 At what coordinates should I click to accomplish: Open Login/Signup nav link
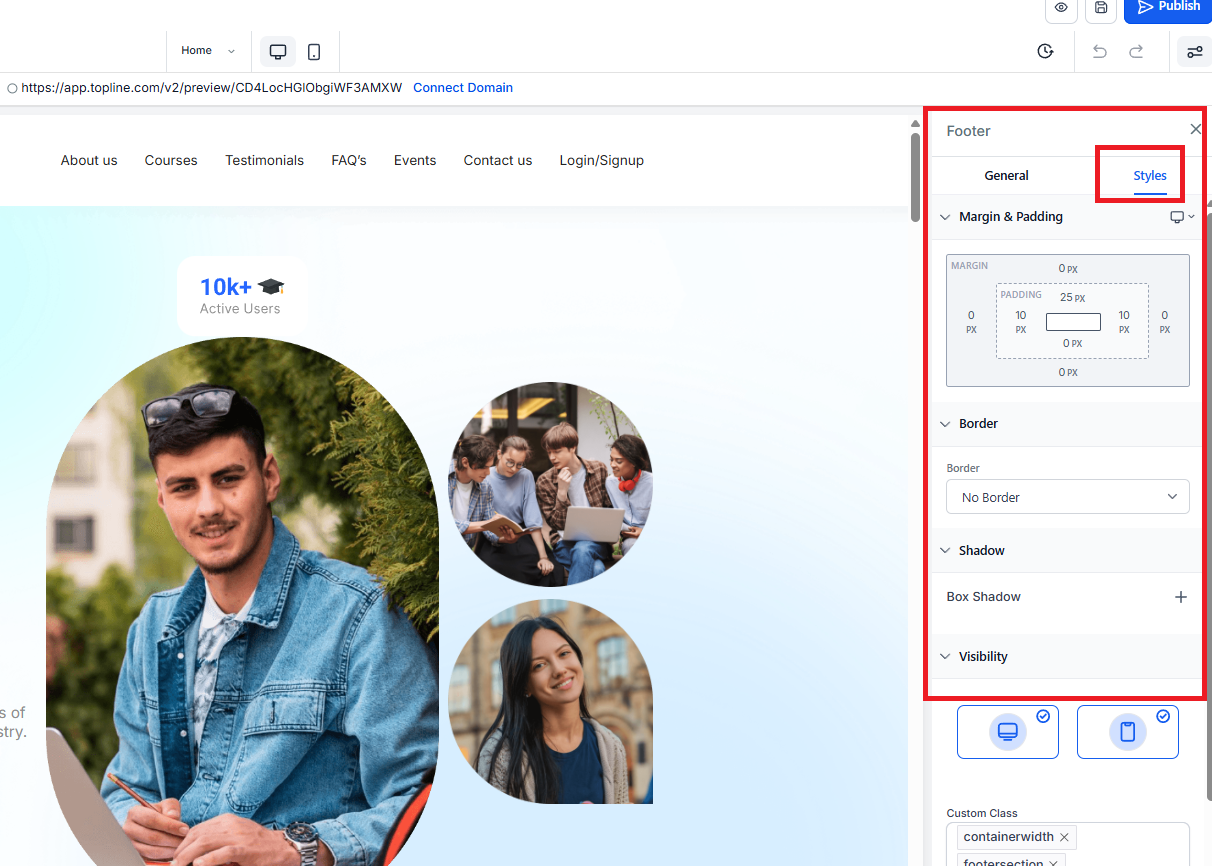[602, 160]
